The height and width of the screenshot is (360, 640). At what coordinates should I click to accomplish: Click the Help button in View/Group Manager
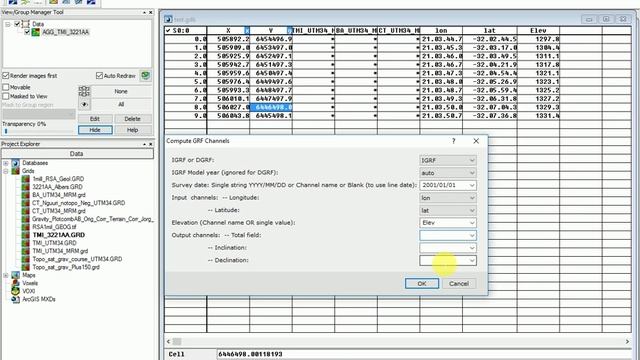point(132,130)
